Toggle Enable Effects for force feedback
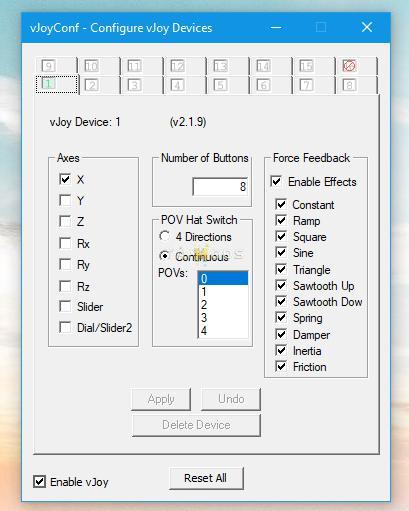 click(x=276, y=181)
